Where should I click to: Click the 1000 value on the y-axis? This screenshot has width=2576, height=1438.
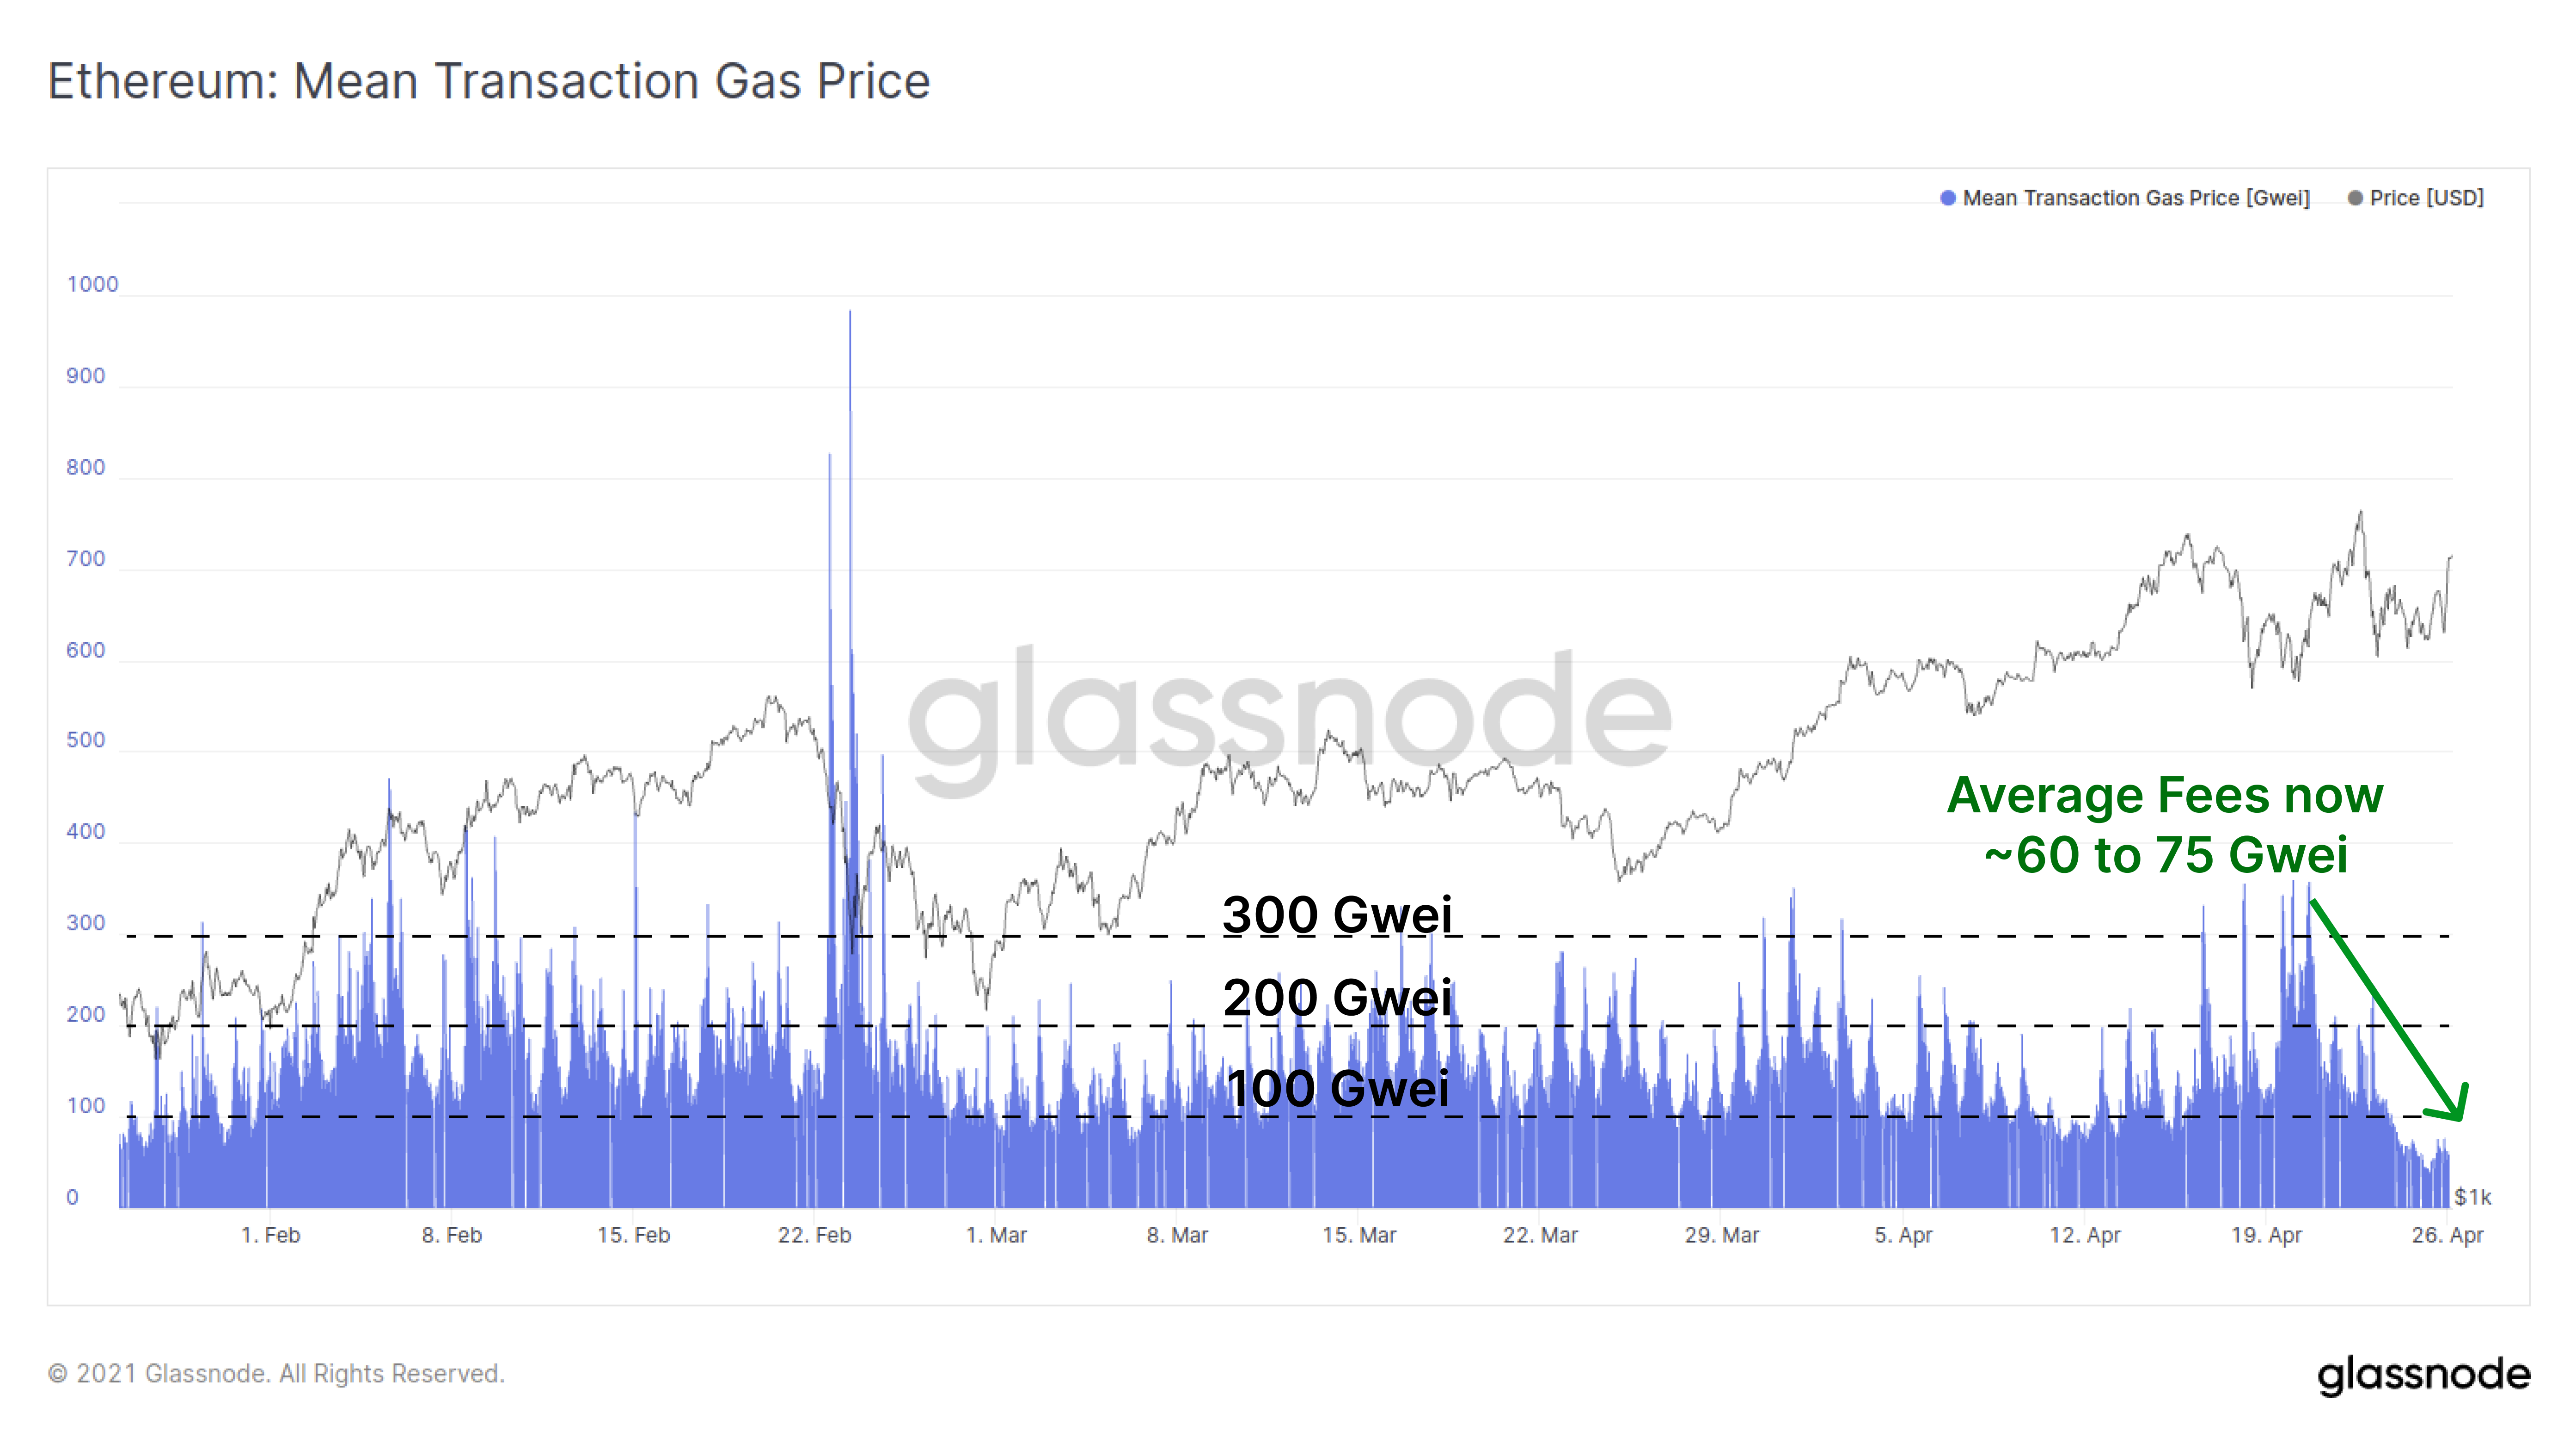(x=92, y=284)
